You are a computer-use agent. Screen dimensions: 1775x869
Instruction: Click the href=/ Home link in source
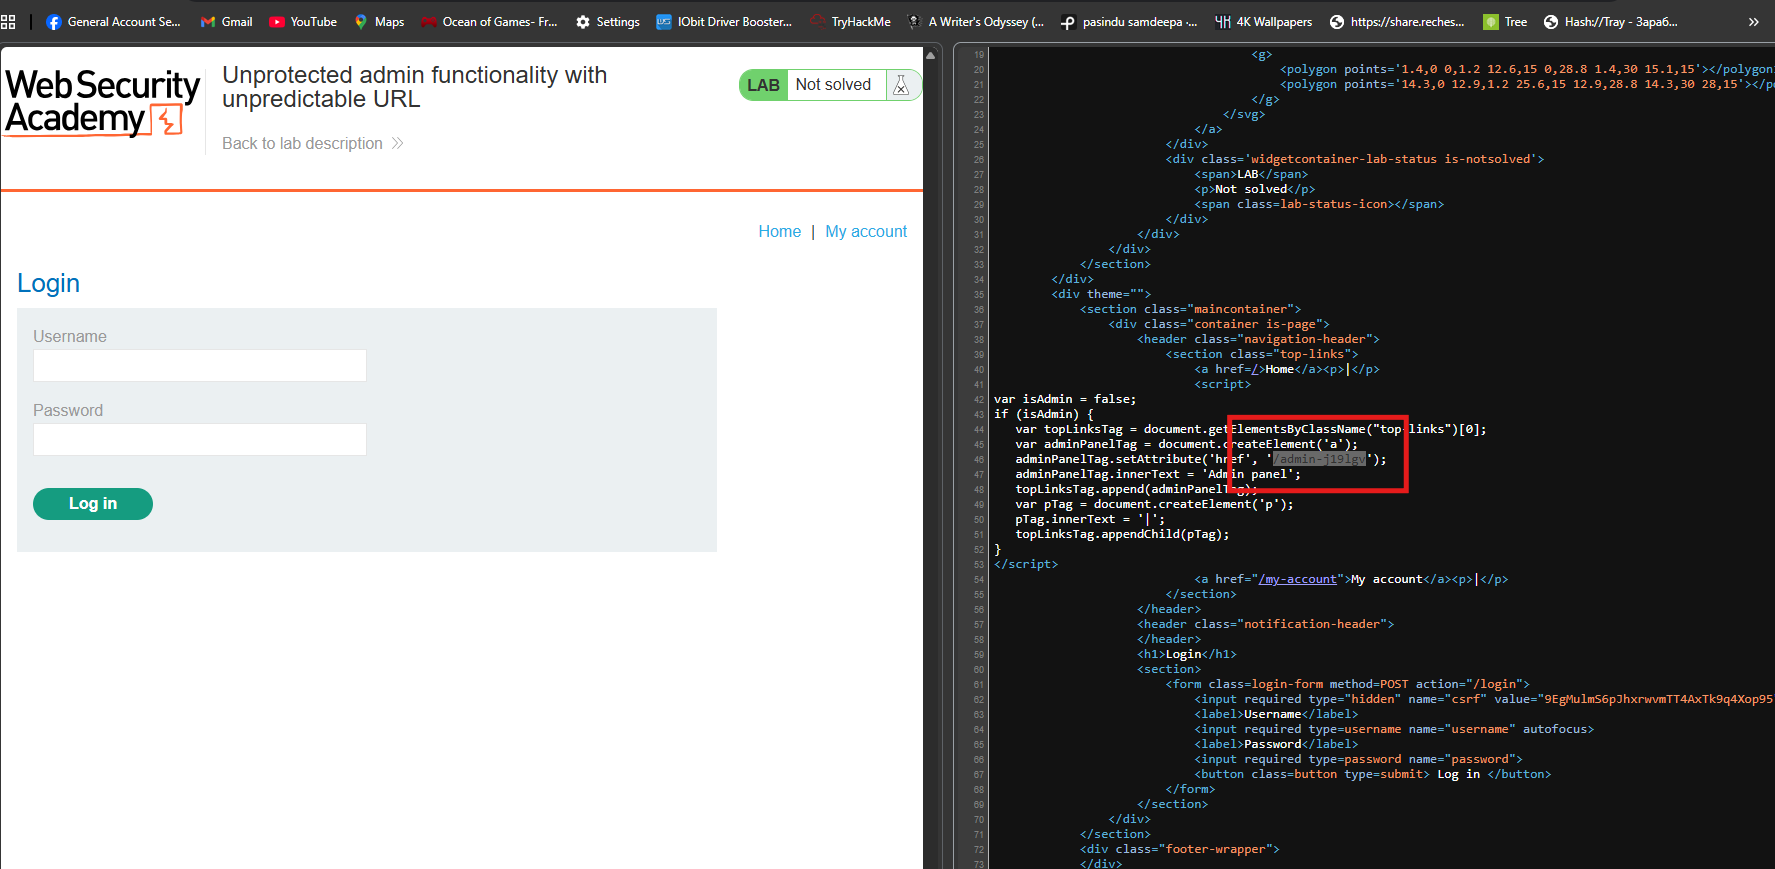tap(1255, 369)
